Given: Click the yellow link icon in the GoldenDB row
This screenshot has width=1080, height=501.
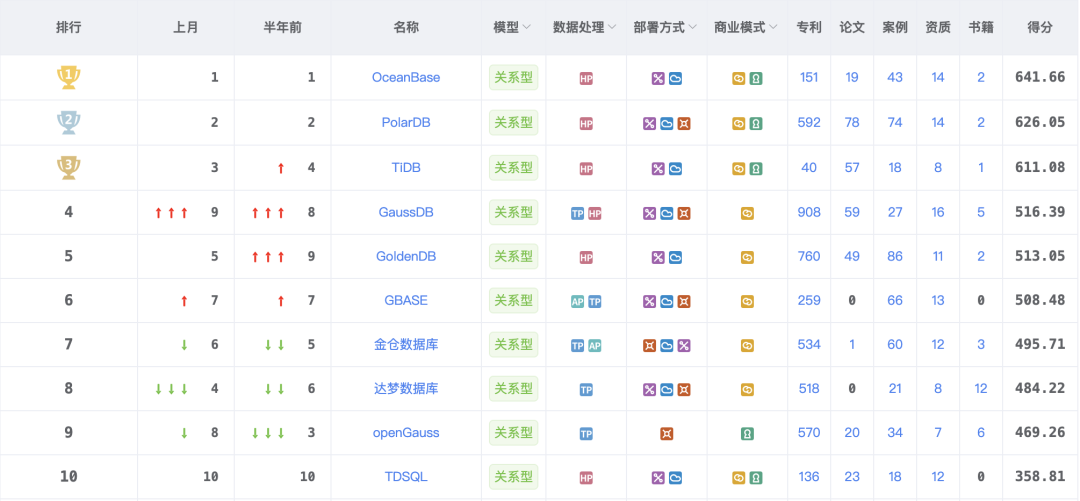Looking at the screenshot, I should point(747,257).
